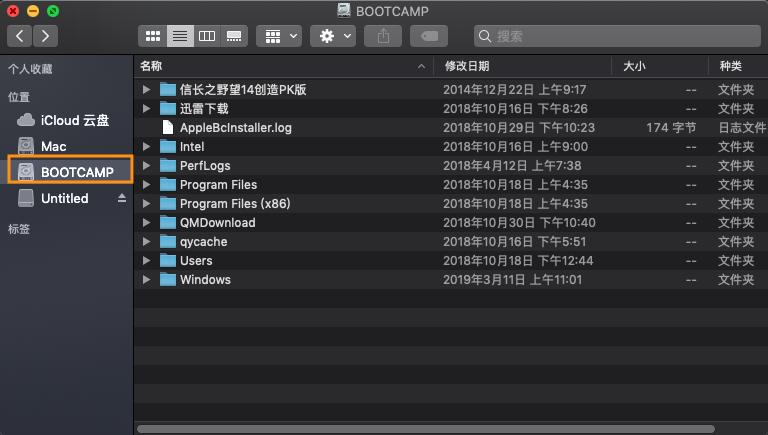Click the Share toolbar button
Image resolution: width=768 pixels, height=435 pixels.
coord(383,36)
